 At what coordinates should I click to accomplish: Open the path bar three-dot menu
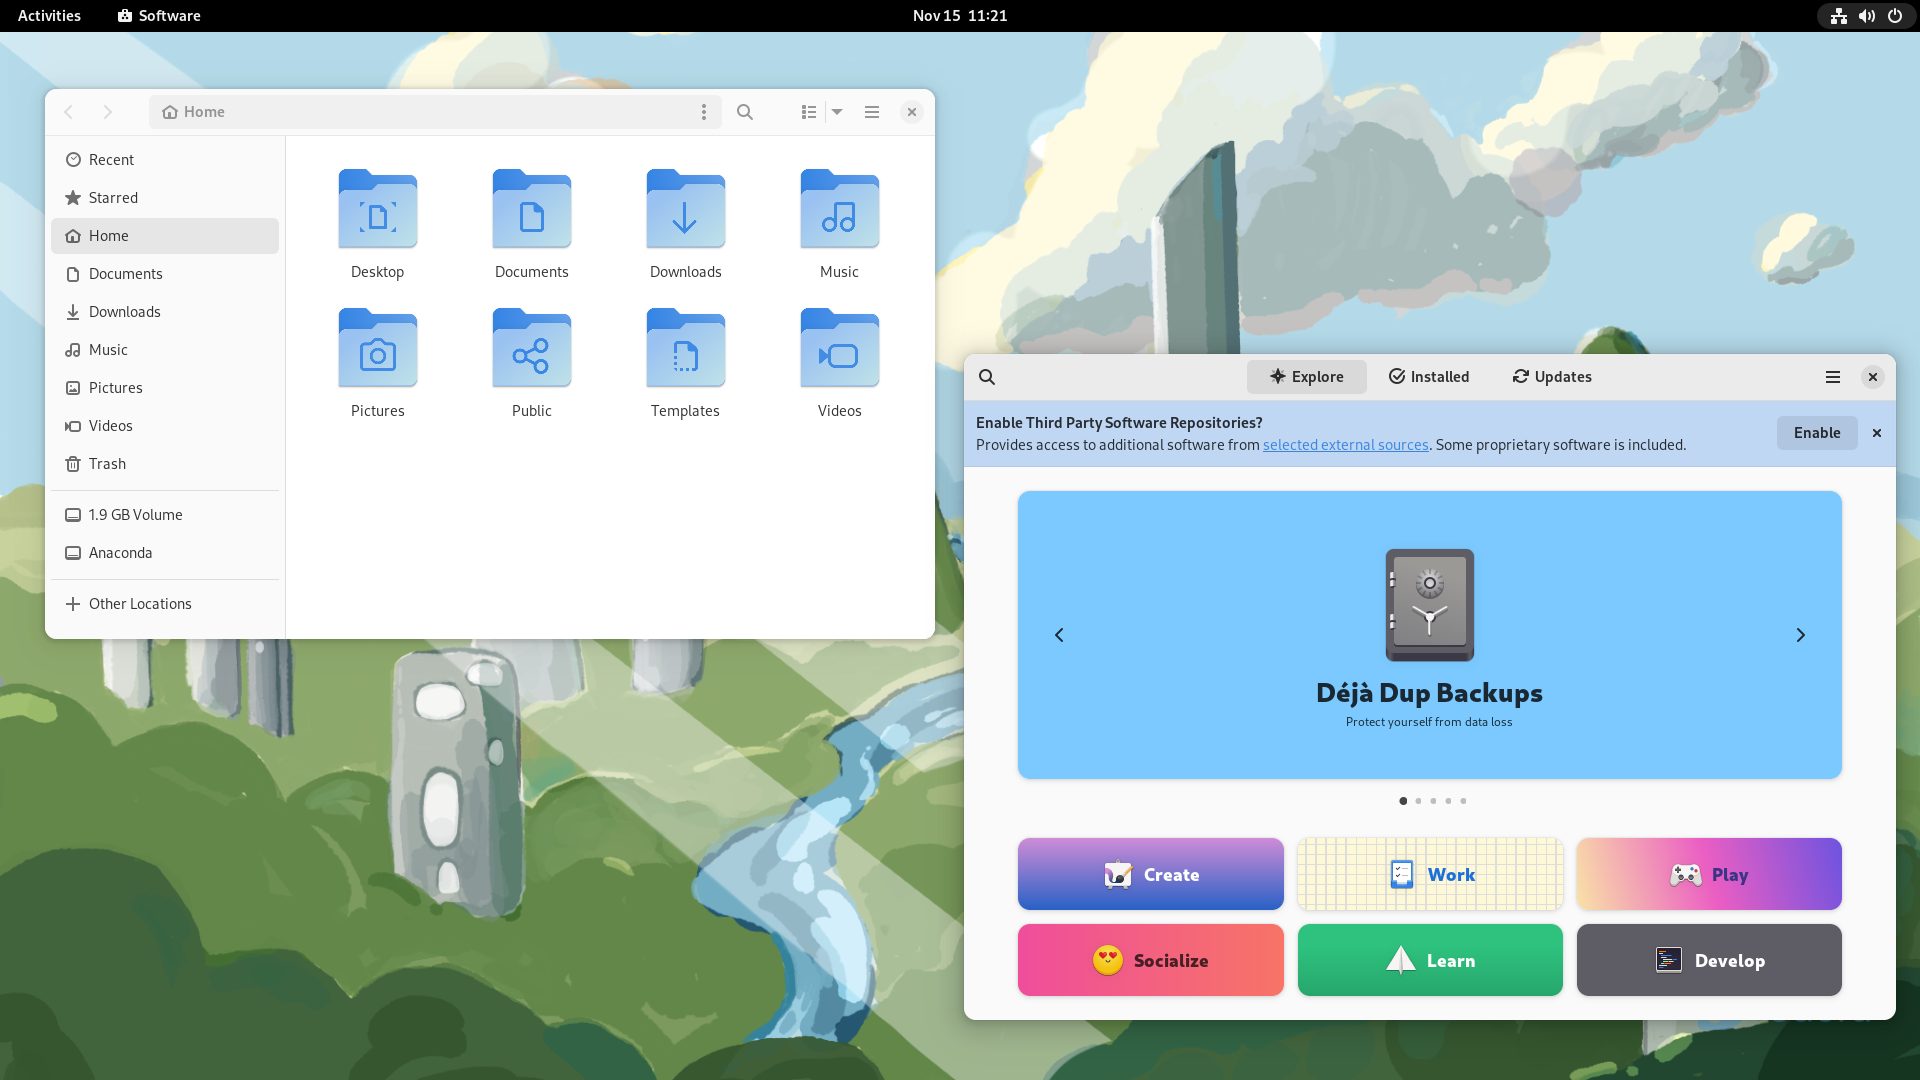coord(704,112)
